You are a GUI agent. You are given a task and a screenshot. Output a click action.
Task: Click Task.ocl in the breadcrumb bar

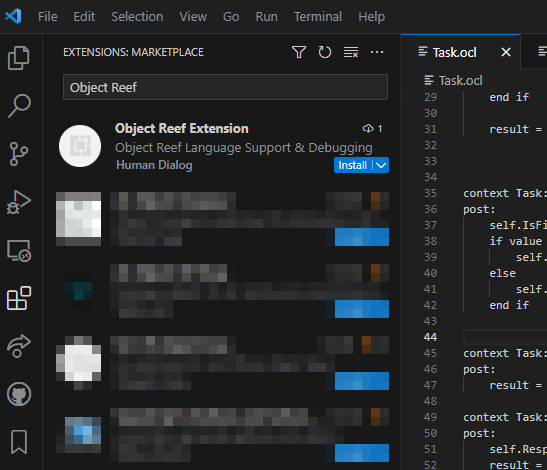point(460,81)
